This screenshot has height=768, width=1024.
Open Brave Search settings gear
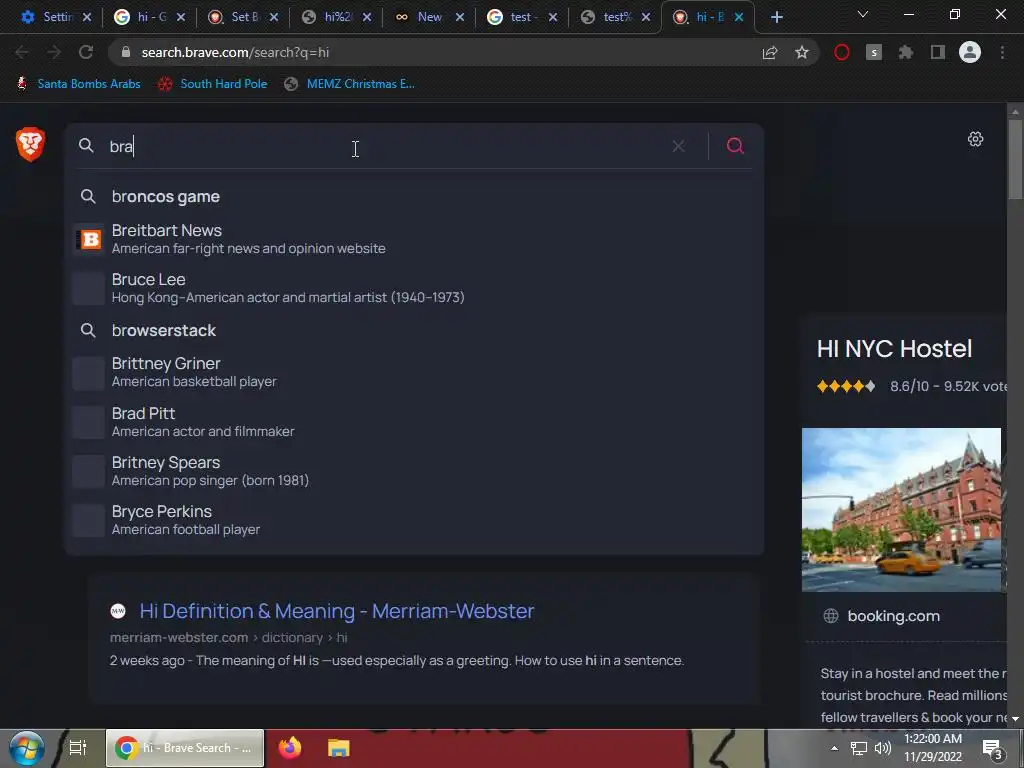click(975, 139)
